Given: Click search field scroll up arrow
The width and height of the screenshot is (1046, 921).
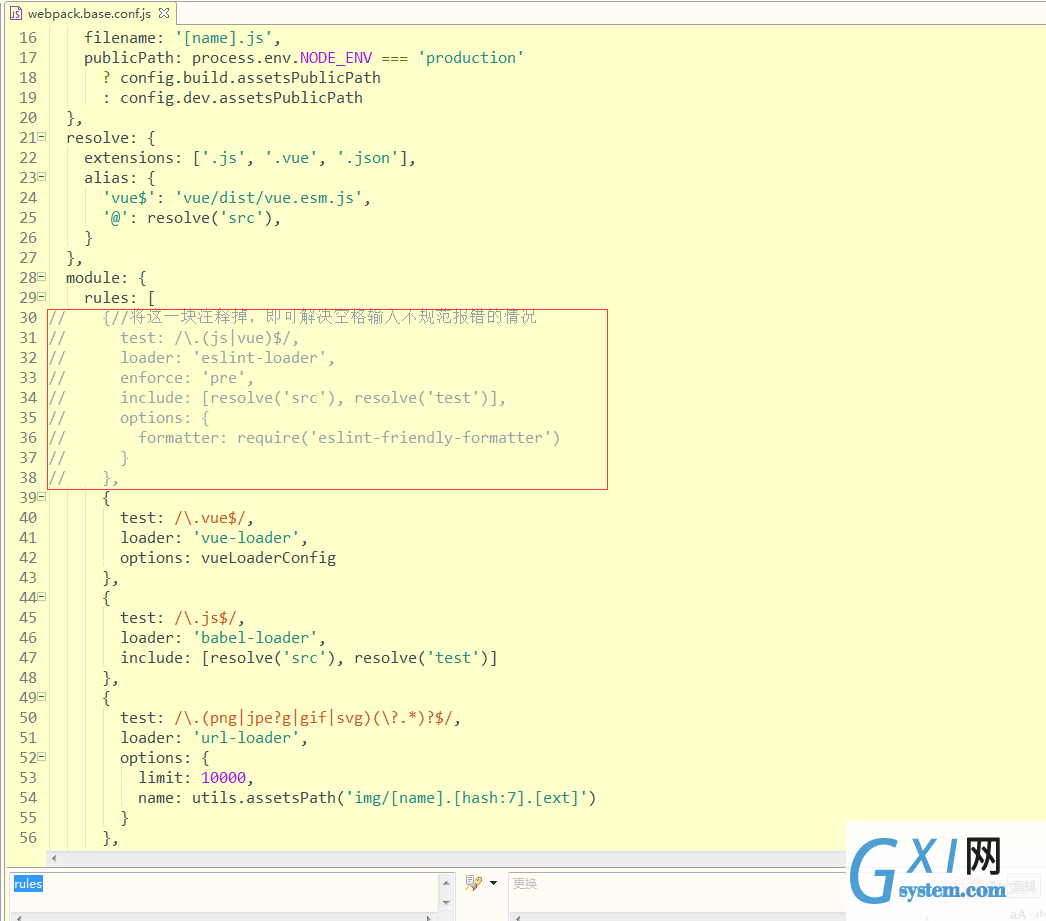Looking at the screenshot, I should (x=446, y=883).
